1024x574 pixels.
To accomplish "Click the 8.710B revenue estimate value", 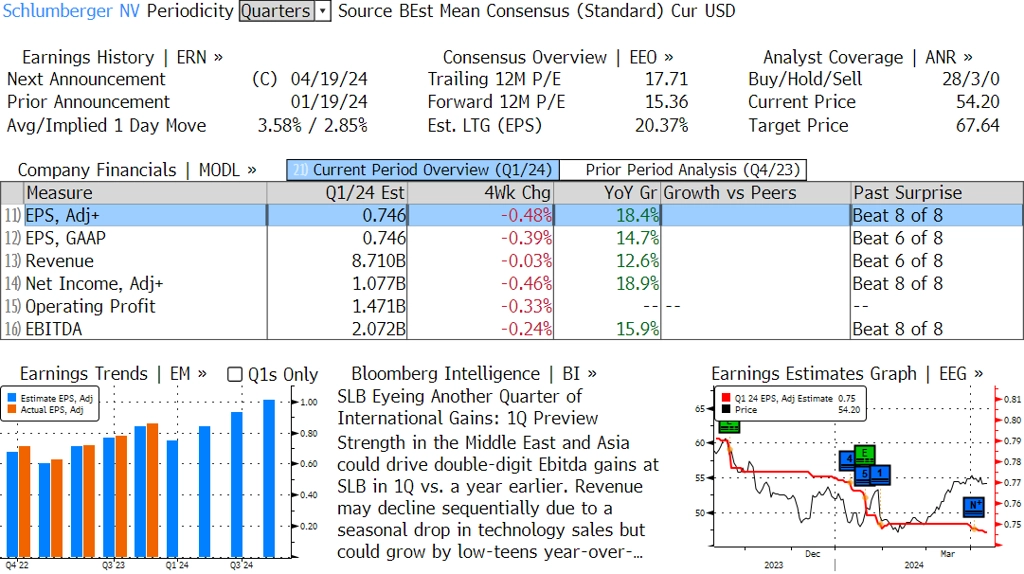I will 378,261.
